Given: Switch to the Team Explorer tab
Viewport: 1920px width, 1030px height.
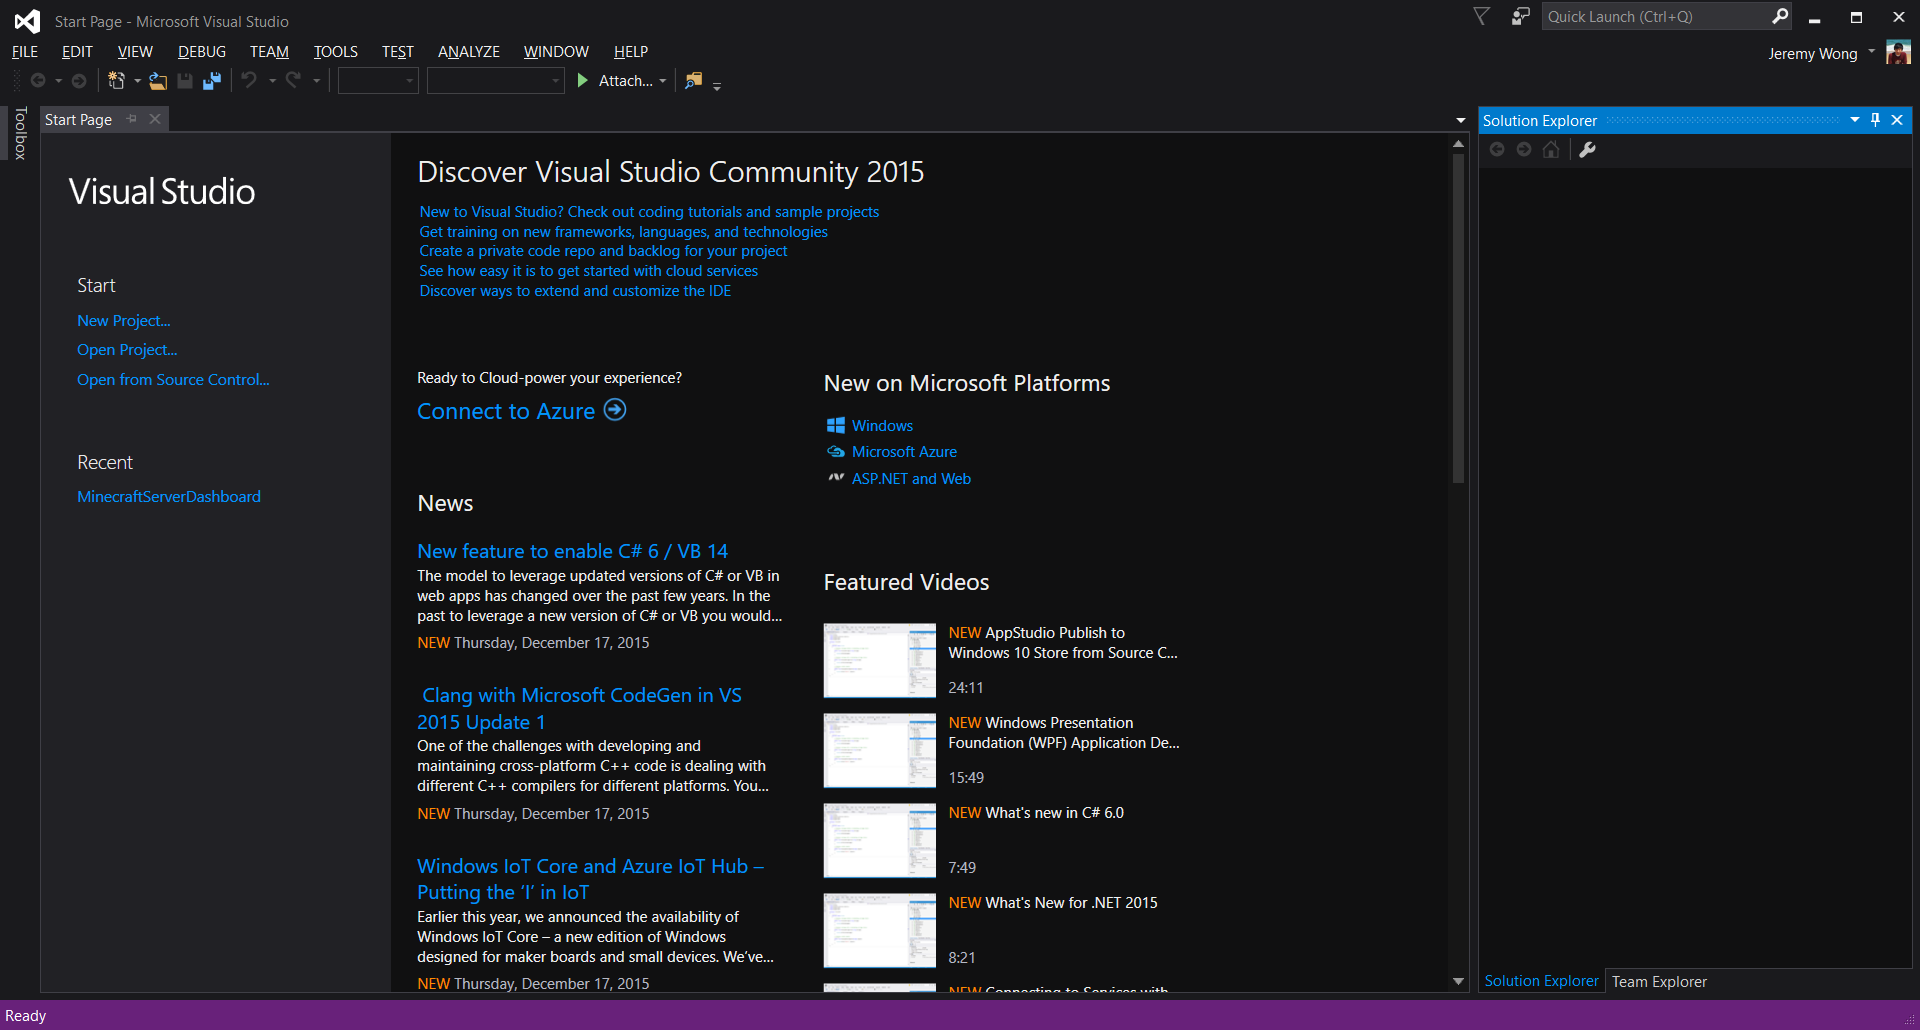Looking at the screenshot, I should 1659,982.
